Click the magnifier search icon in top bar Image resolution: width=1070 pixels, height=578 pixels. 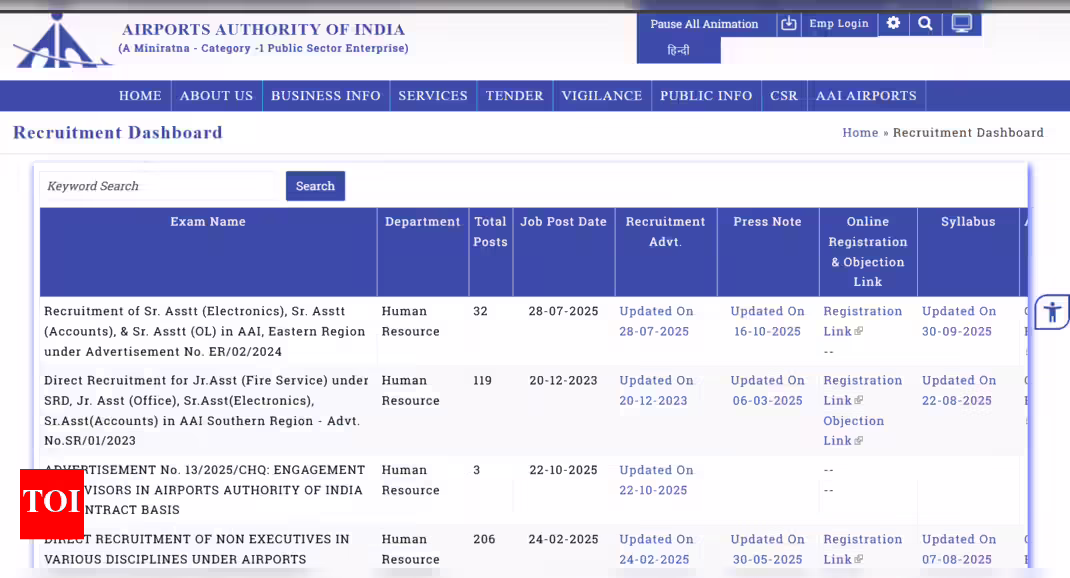[925, 24]
